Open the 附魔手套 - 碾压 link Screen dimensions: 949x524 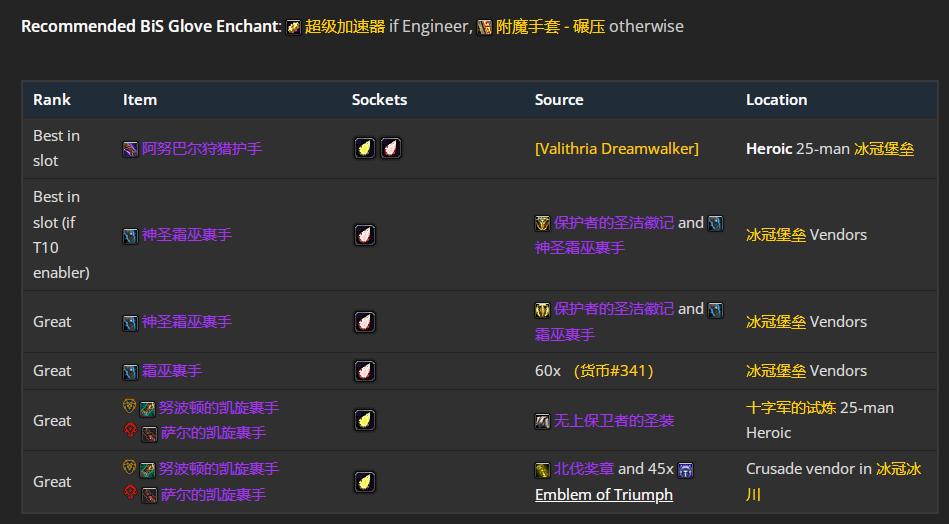click(x=550, y=27)
